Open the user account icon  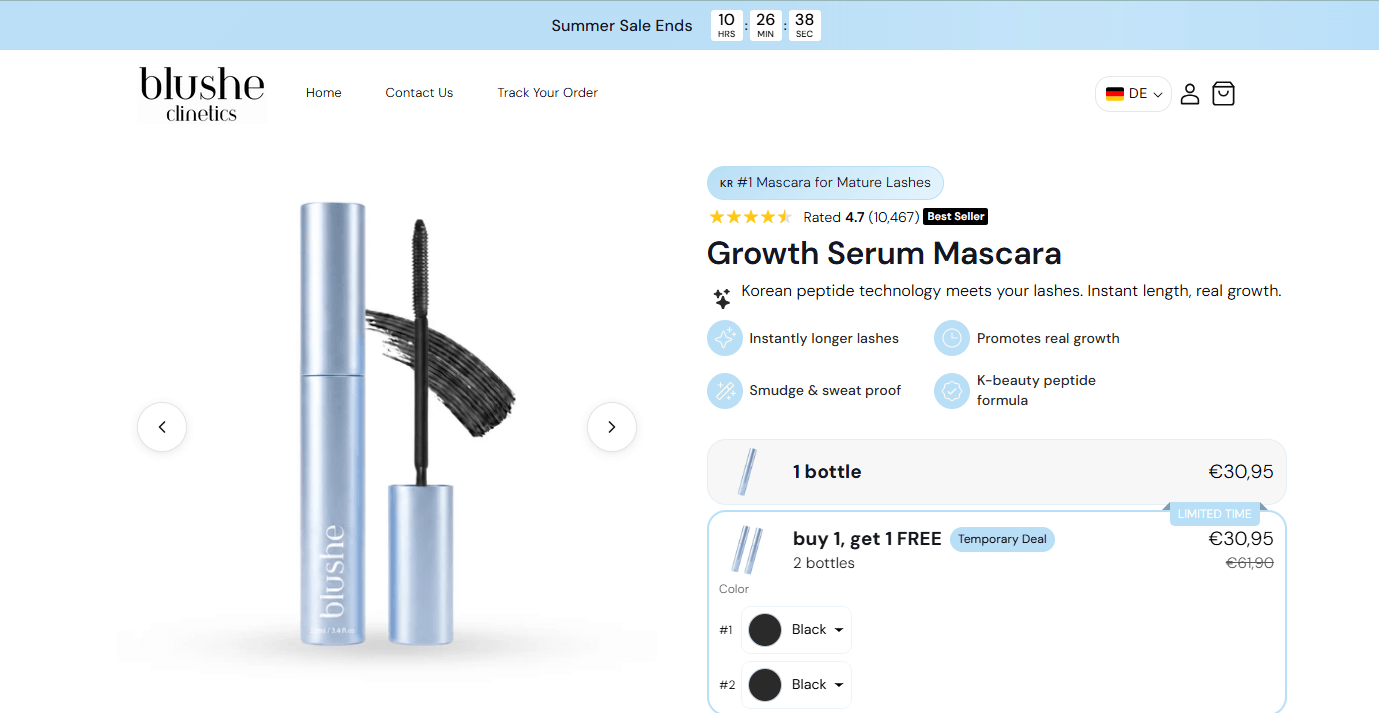(x=1189, y=94)
